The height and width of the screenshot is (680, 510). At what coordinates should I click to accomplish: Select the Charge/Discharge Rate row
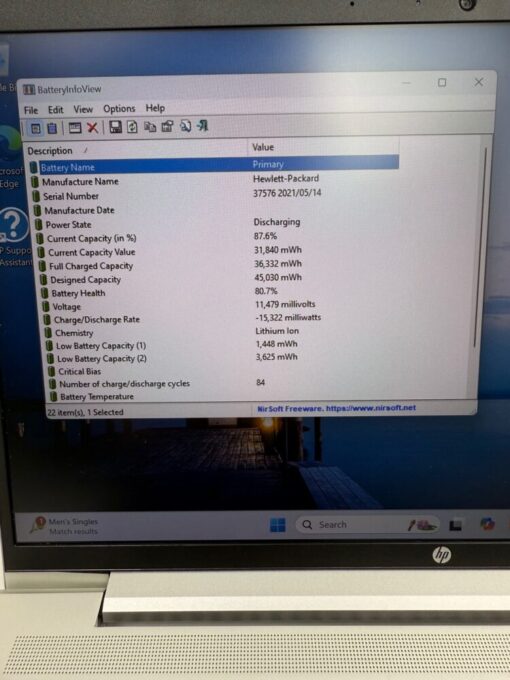coord(221,319)
